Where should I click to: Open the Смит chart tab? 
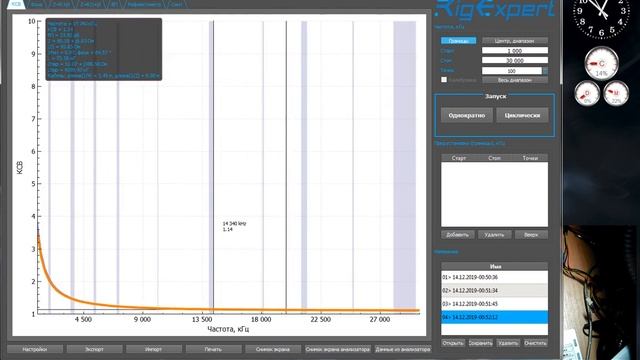(176, 4)
